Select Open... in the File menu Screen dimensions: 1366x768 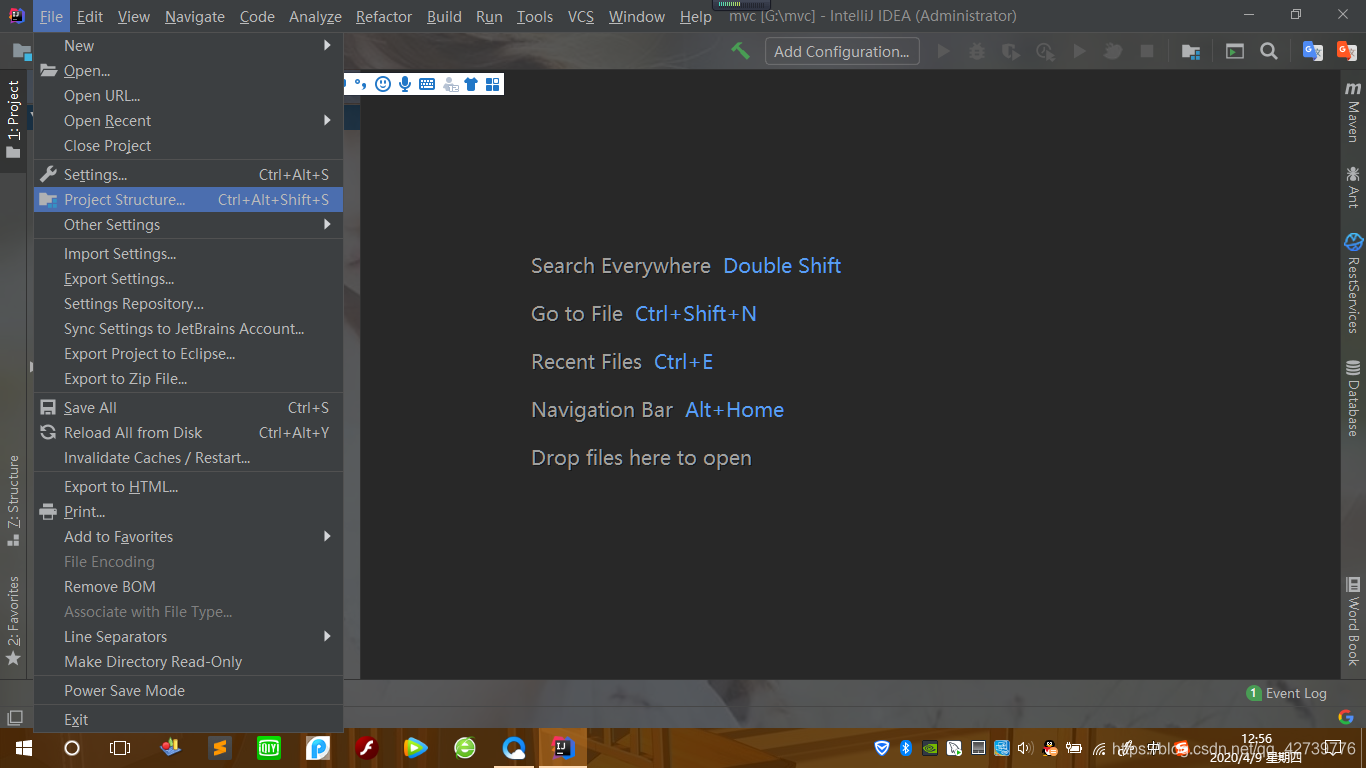pyautogui.click(x=188, y=70)
